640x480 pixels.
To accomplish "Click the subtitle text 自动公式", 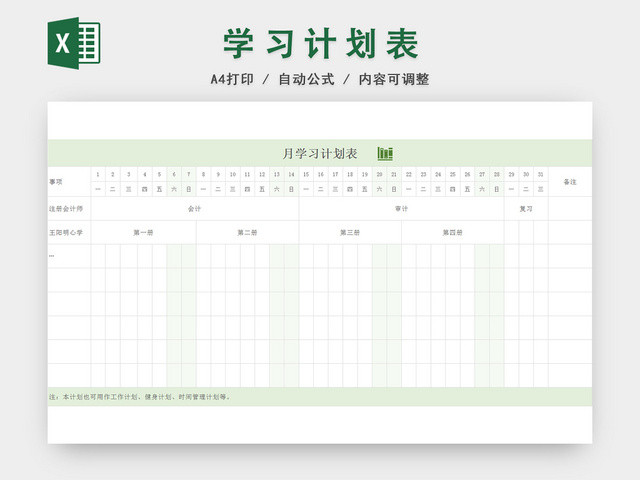I will coord(306,79).
